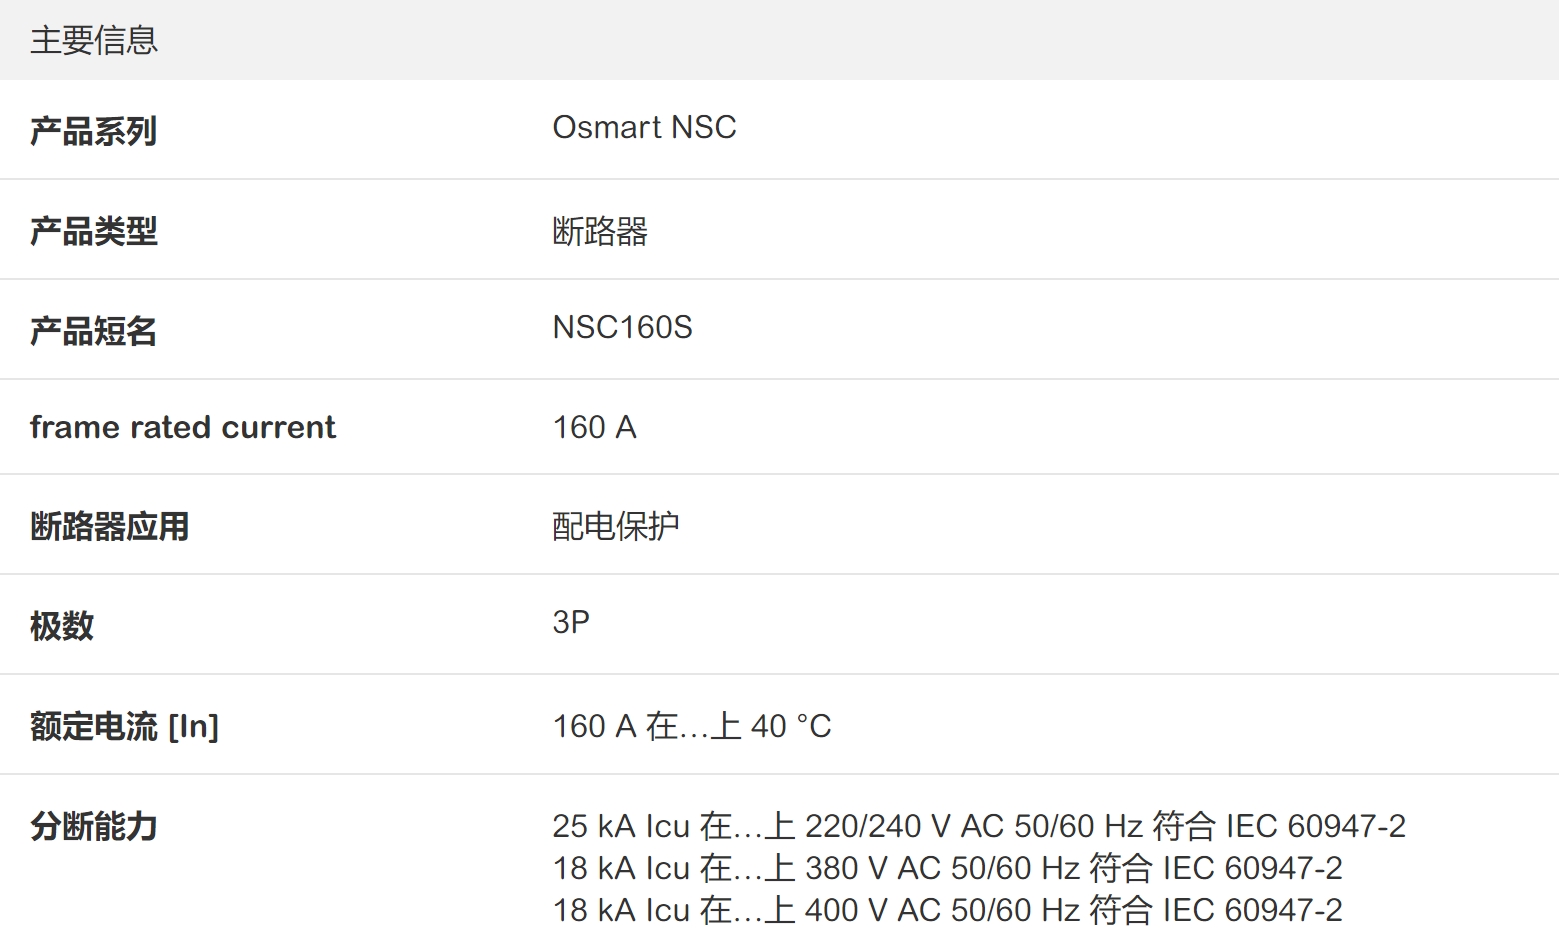
Task: Click the Osmart NSC product series value
Action: 644,128
